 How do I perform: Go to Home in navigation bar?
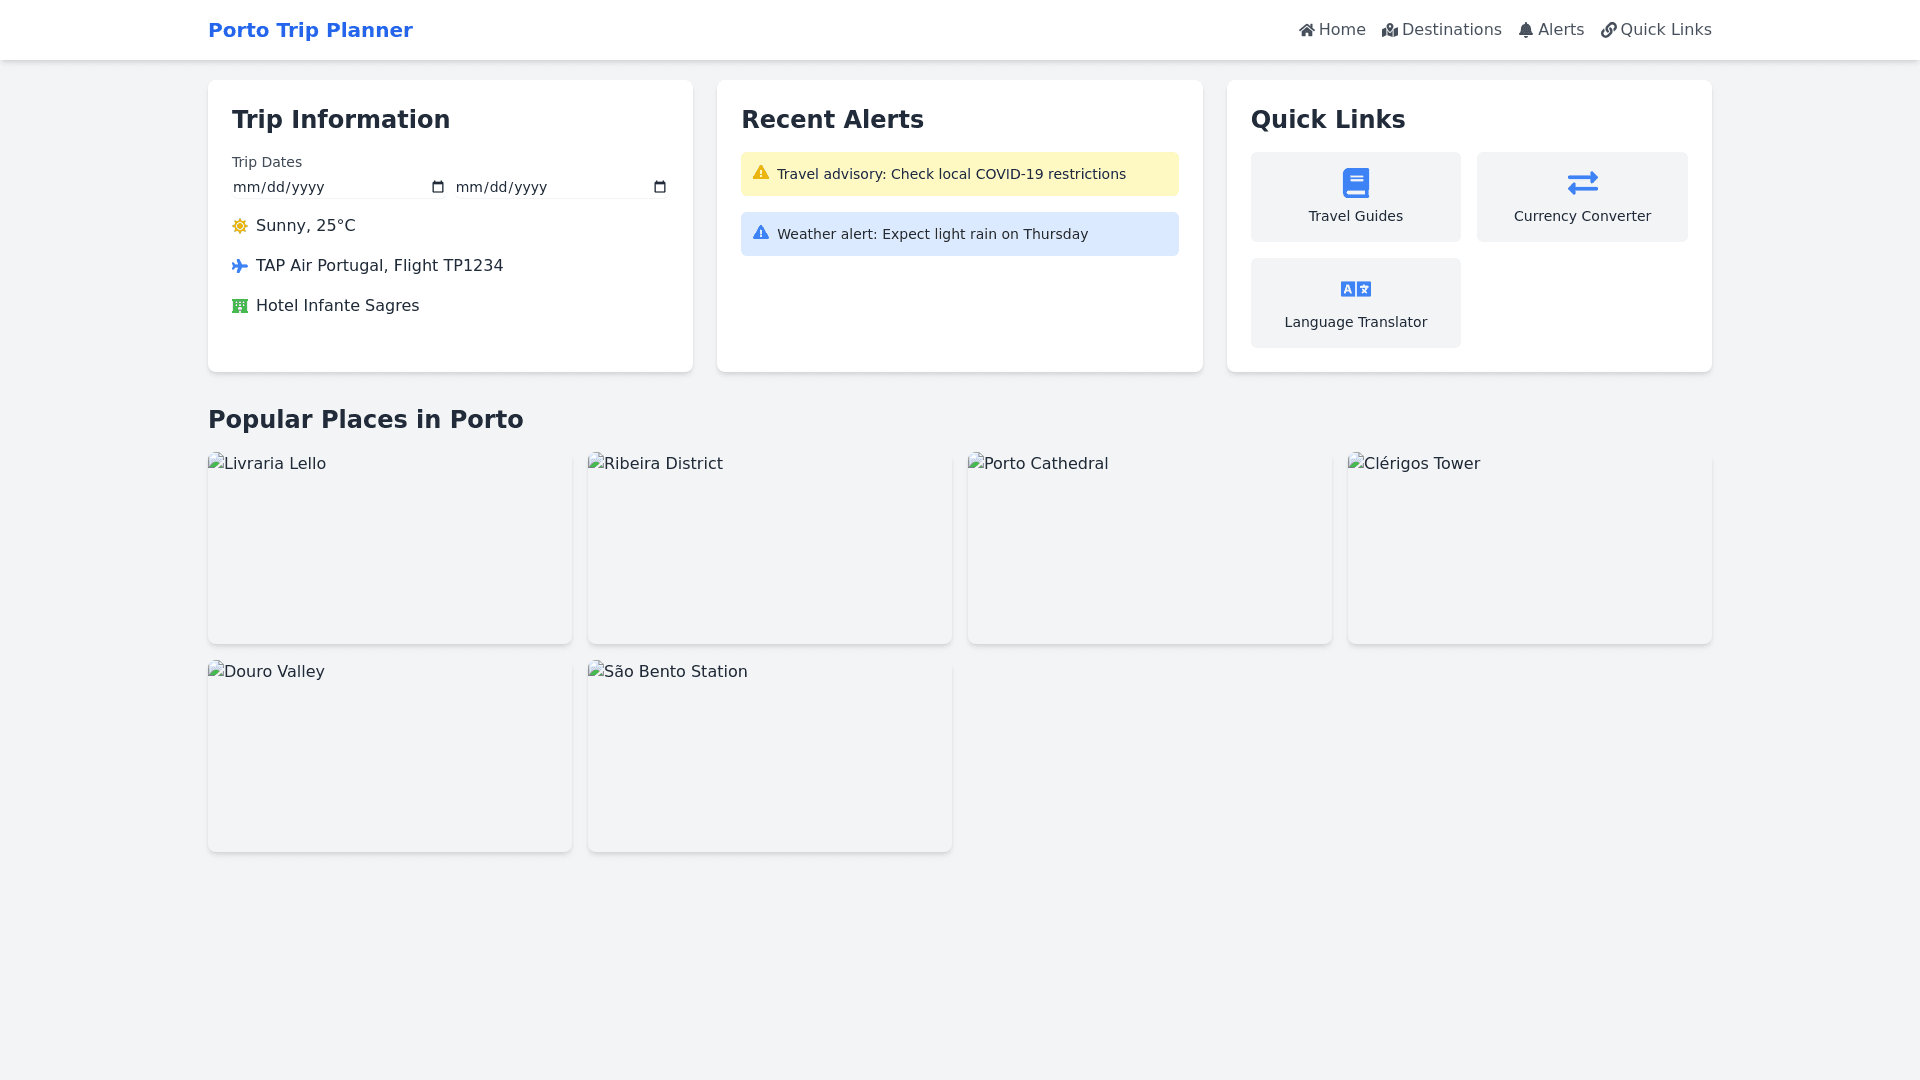[x=1332, y=30]
